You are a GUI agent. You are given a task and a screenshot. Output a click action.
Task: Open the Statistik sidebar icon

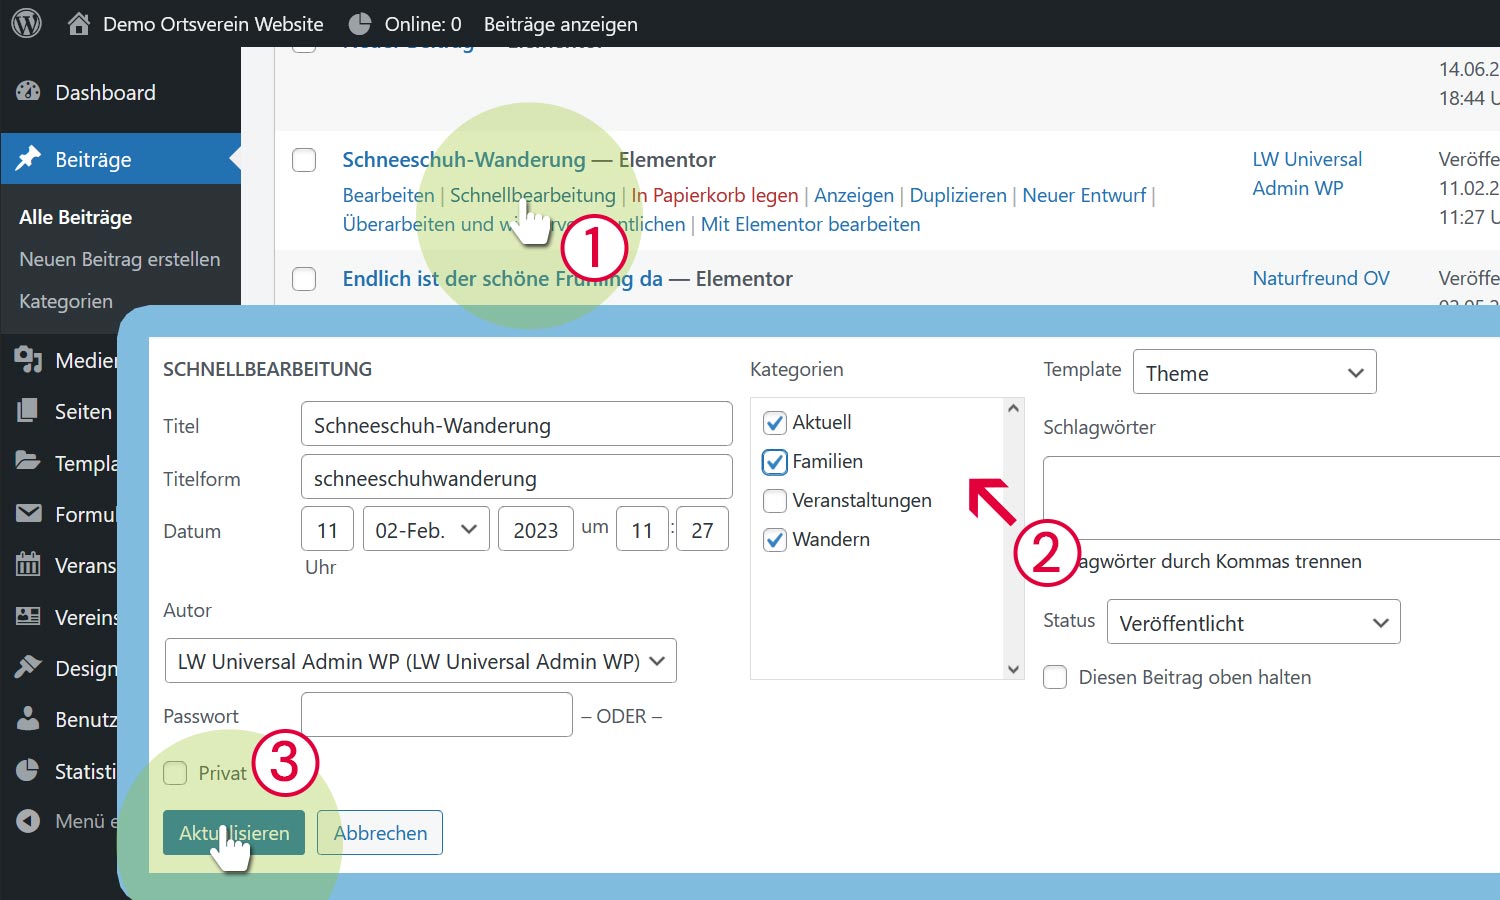(27, 770)
